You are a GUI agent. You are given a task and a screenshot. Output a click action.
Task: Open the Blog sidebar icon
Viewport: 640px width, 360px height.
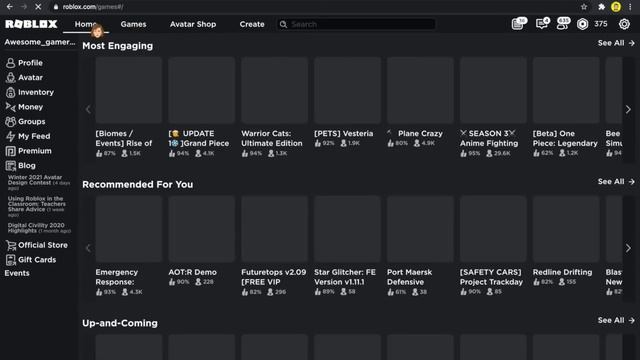point(10,166)
